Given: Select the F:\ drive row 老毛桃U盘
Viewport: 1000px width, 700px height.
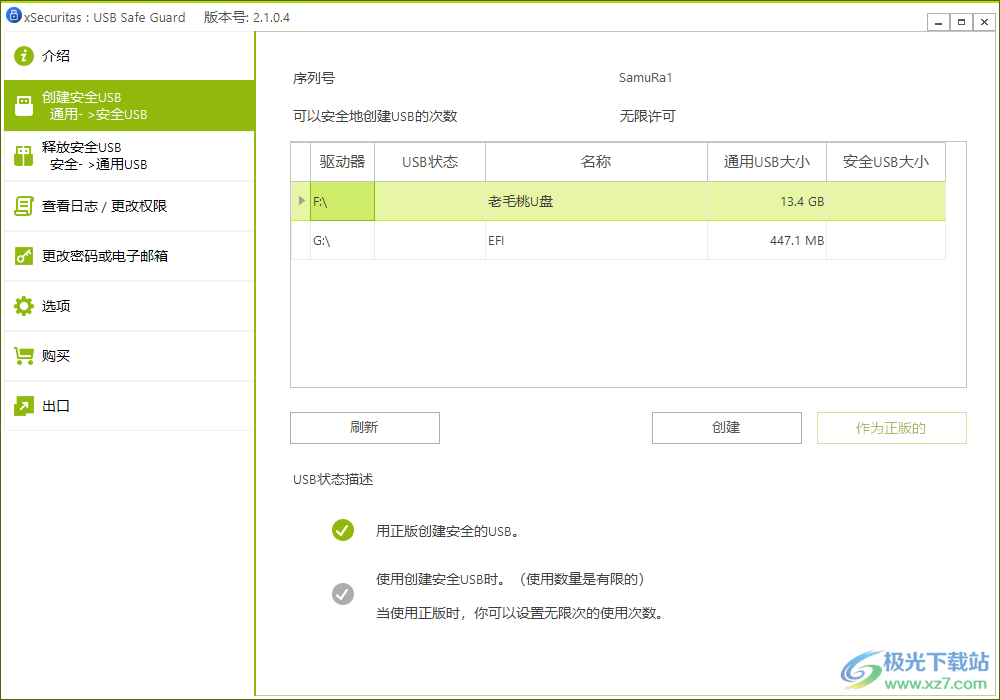Looking at the screenshot, I should (x=595, y=201).
